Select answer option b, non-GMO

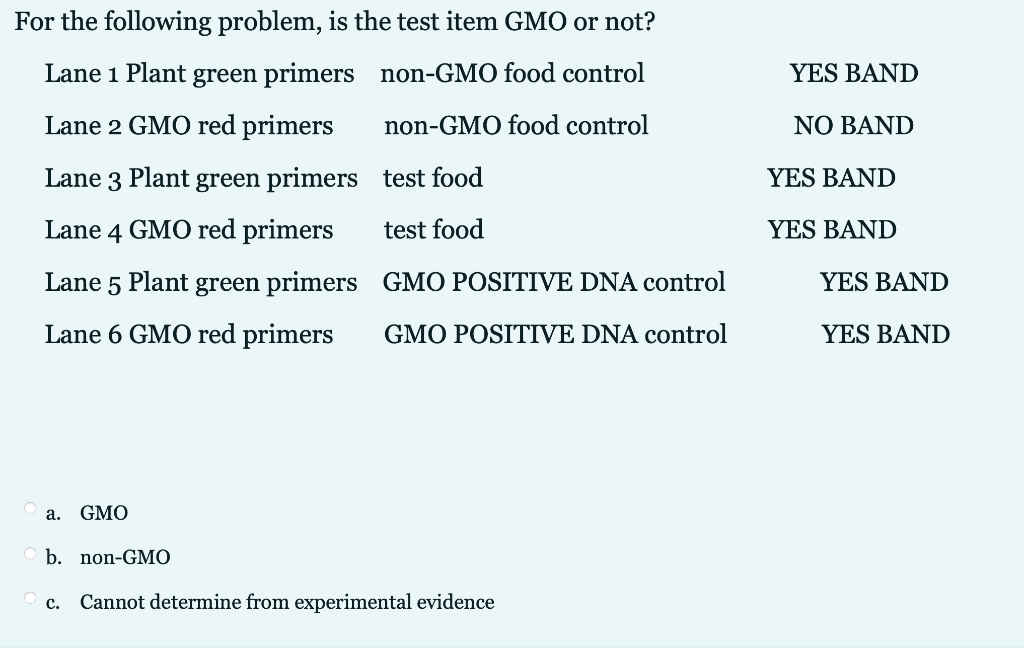point(124,557)
